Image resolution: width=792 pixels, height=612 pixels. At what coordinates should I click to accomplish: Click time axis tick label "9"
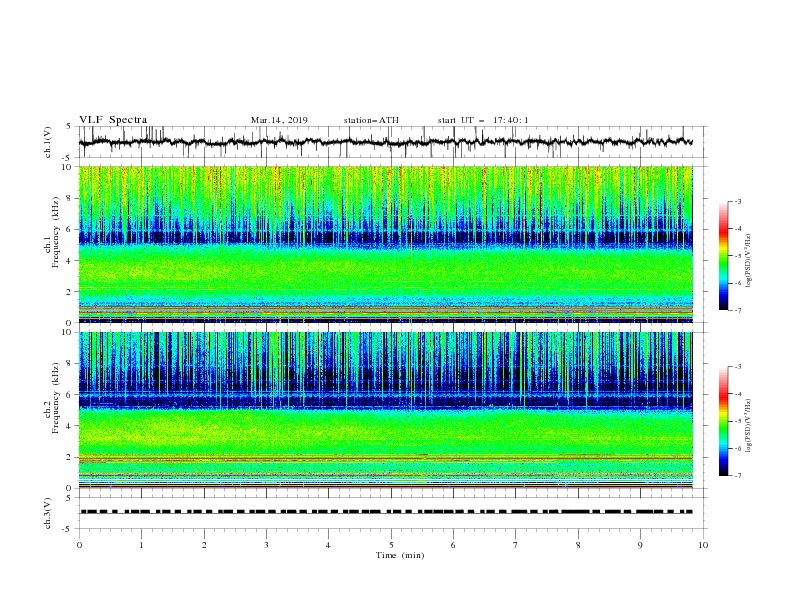tap(640, 545)
